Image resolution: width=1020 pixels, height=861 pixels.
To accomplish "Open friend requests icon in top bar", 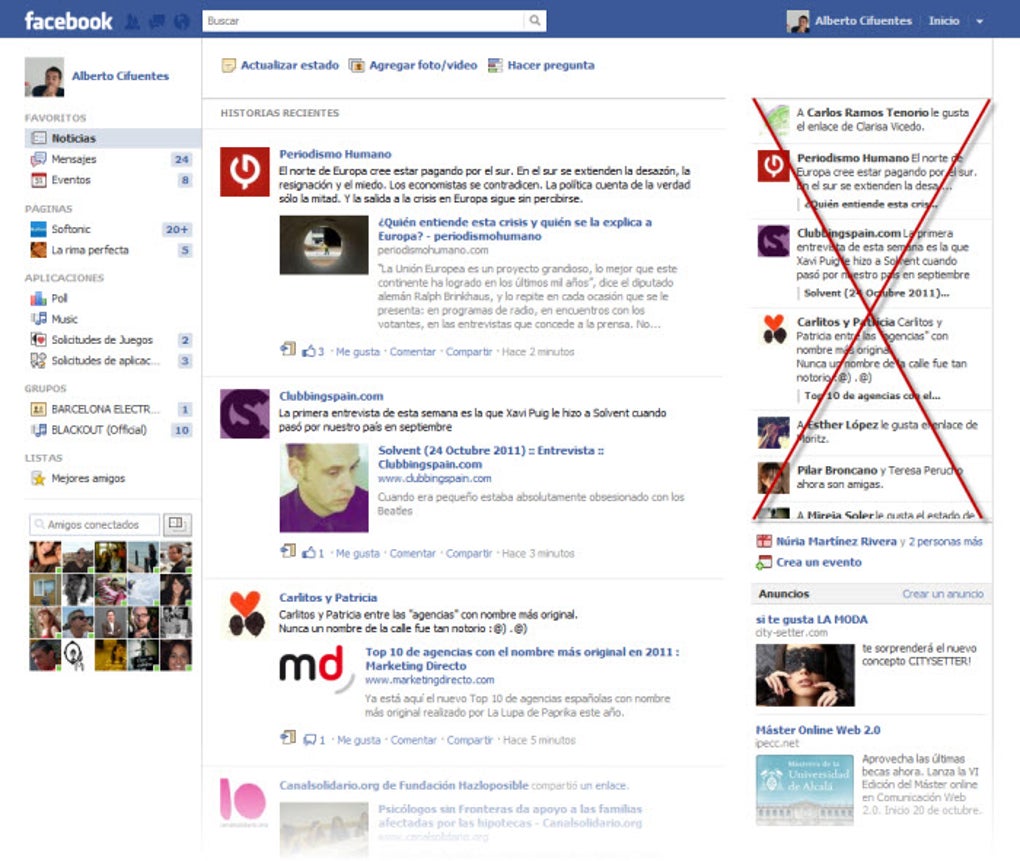I will click(131, 22).
